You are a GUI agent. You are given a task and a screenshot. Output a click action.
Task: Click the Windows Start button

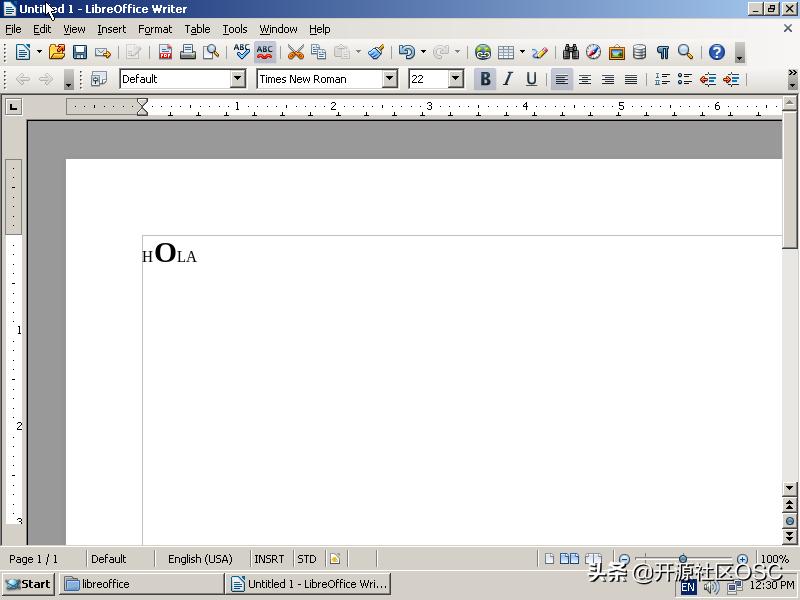pos(29,584)
